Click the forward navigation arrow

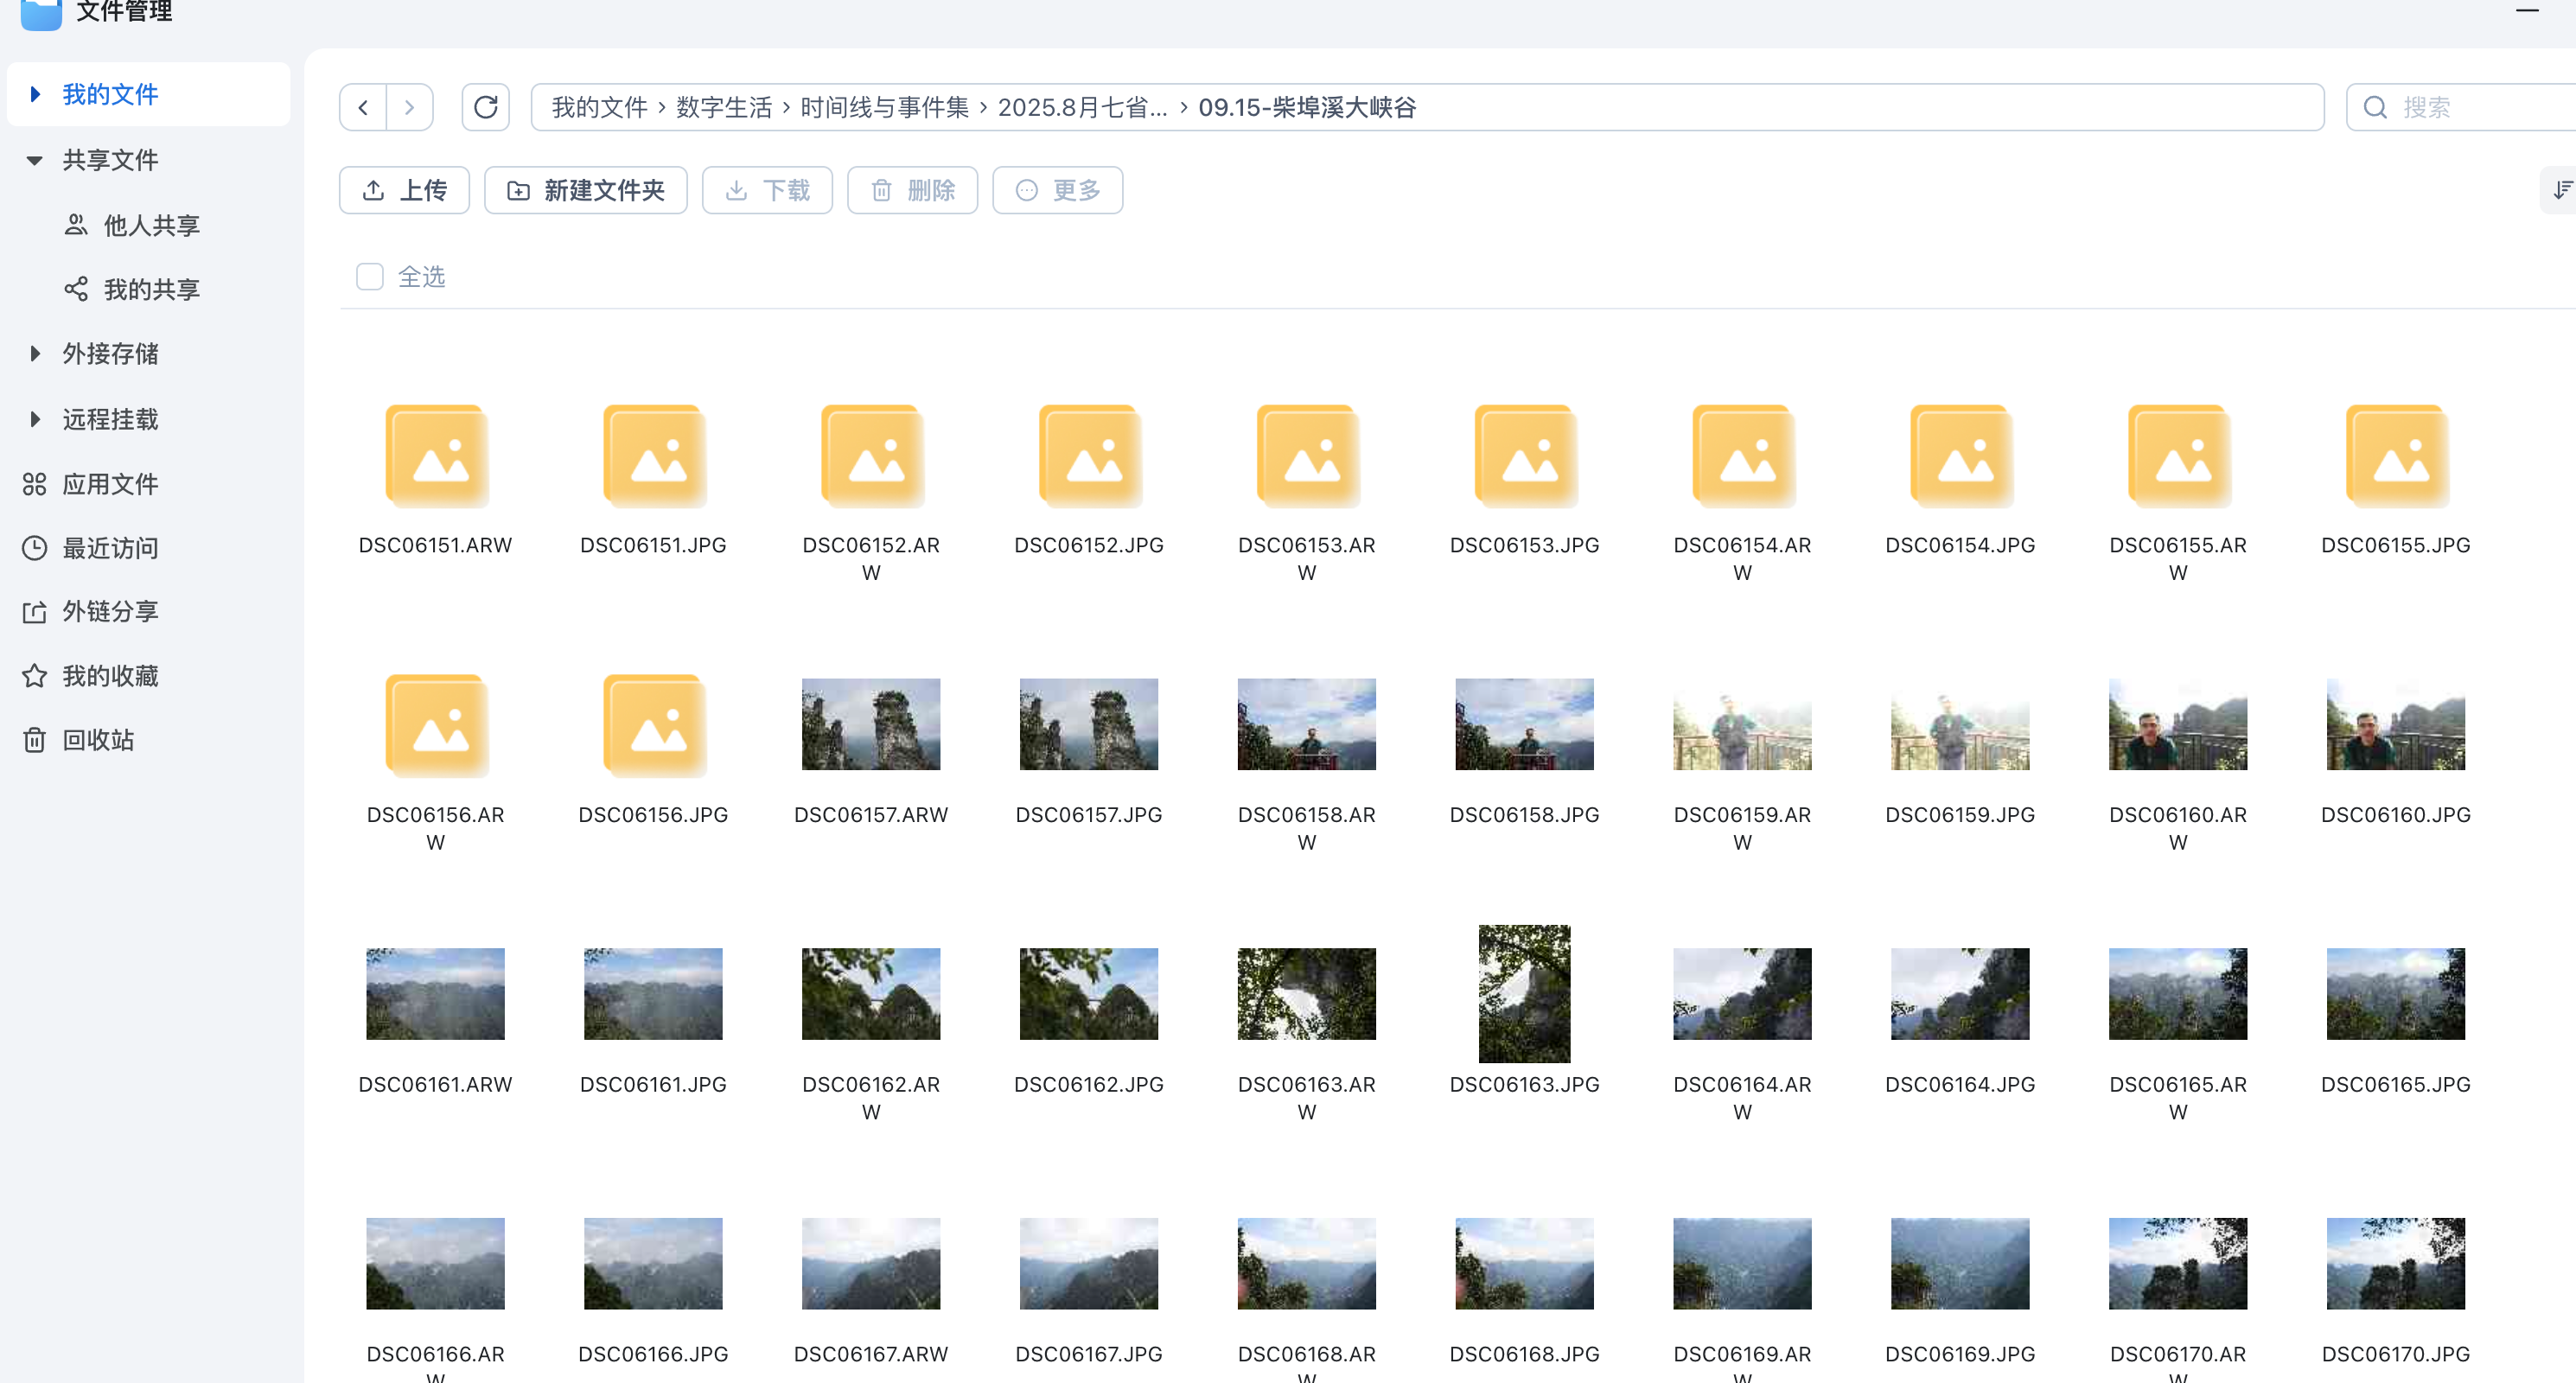click(x=409, y=107)
